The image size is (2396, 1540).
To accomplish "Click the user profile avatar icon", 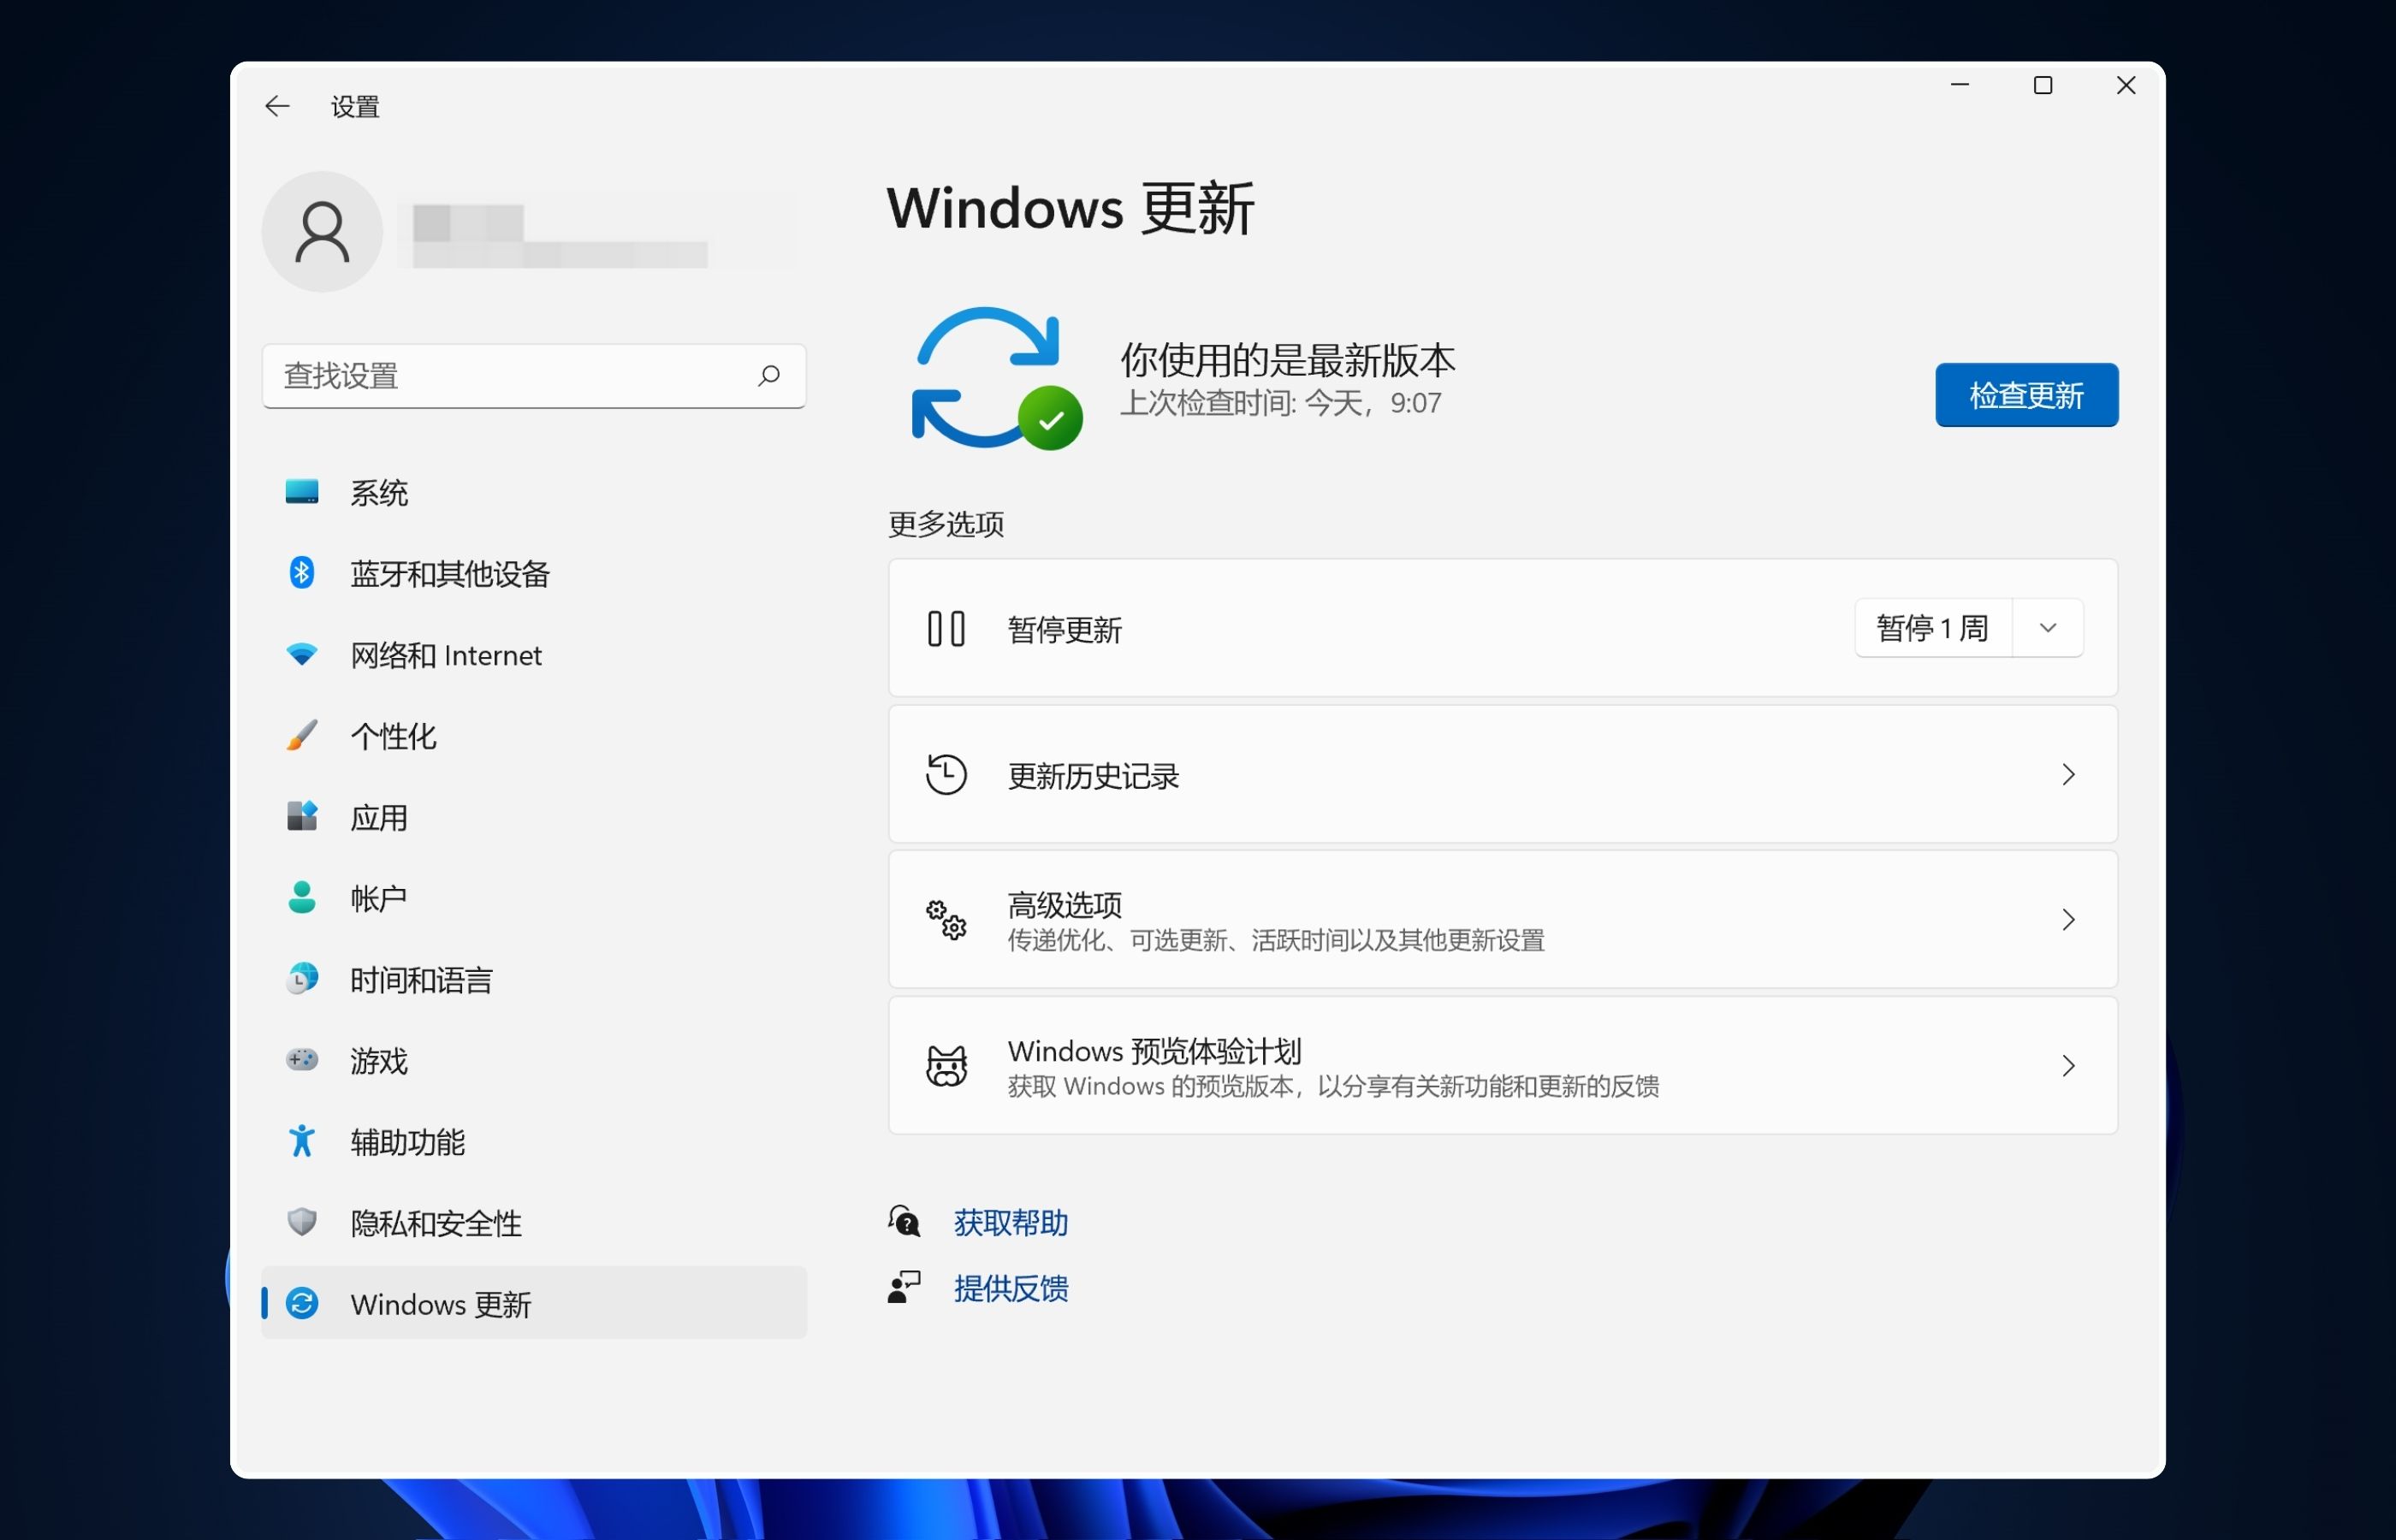I will pos(322,231).
